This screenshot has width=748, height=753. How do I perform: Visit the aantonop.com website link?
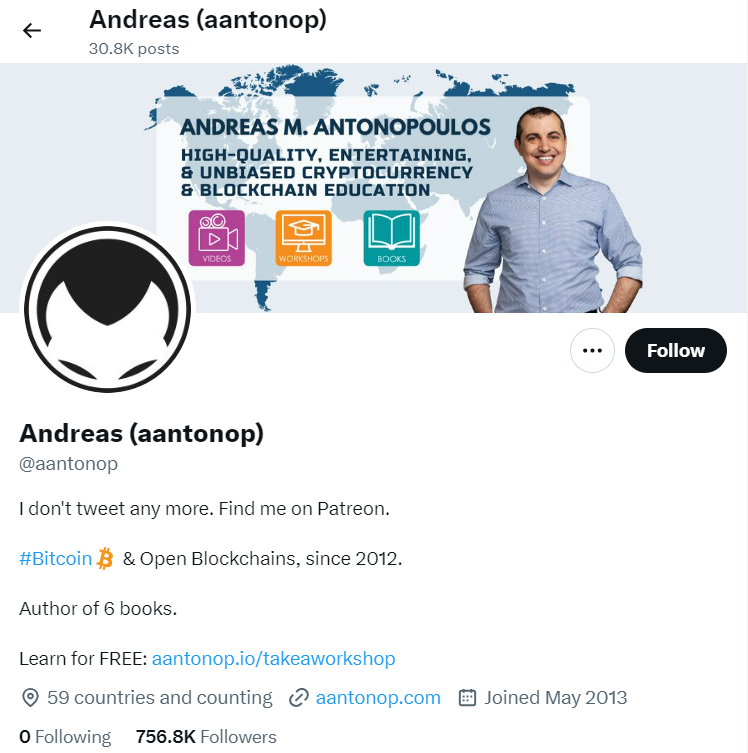point(378,698)
